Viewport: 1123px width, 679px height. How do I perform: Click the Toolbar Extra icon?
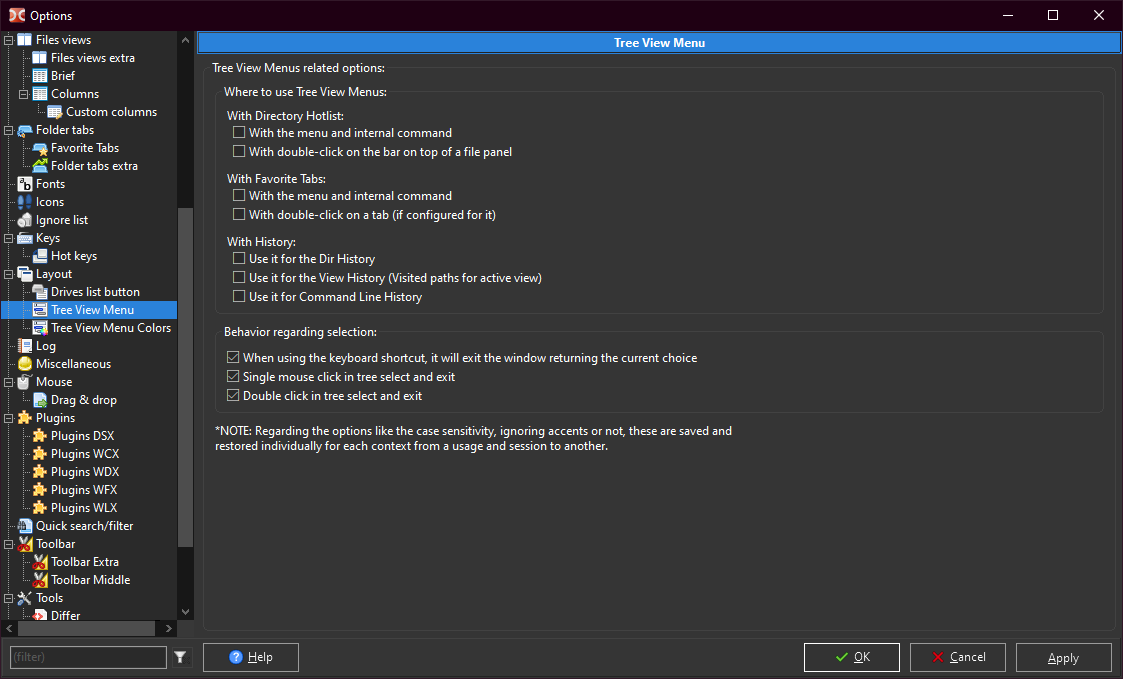(x=40, y=562)
